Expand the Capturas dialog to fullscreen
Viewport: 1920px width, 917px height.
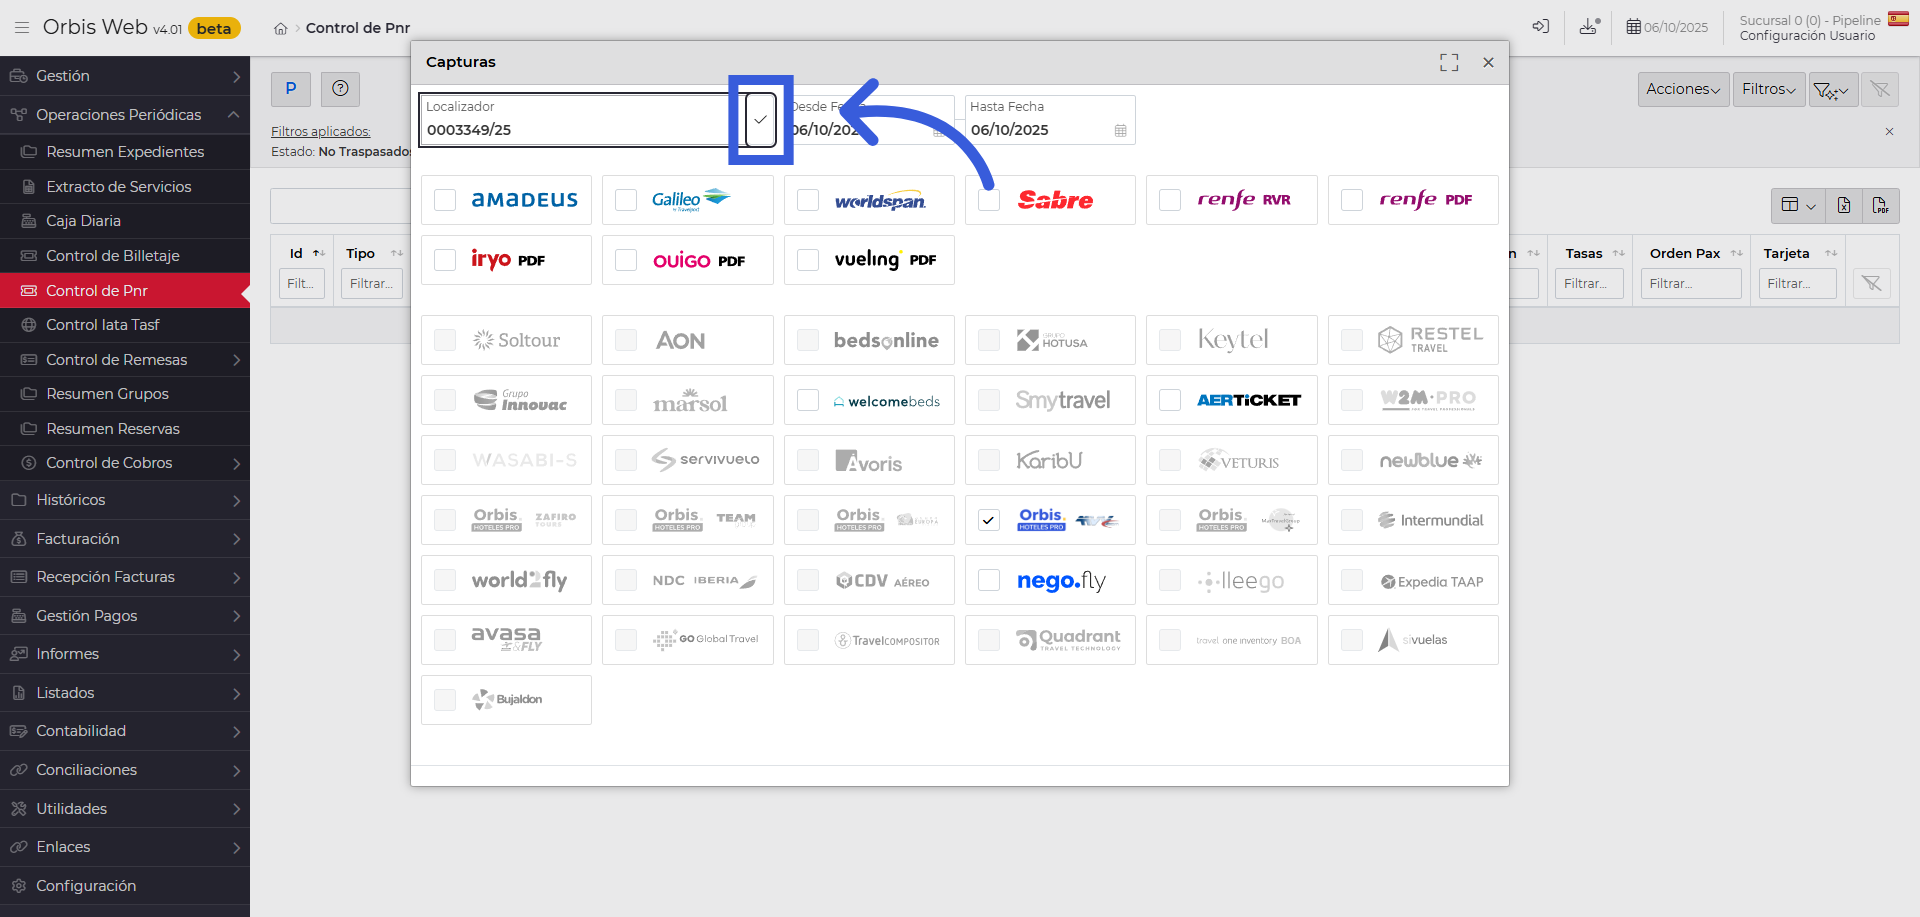(1449, 63)
